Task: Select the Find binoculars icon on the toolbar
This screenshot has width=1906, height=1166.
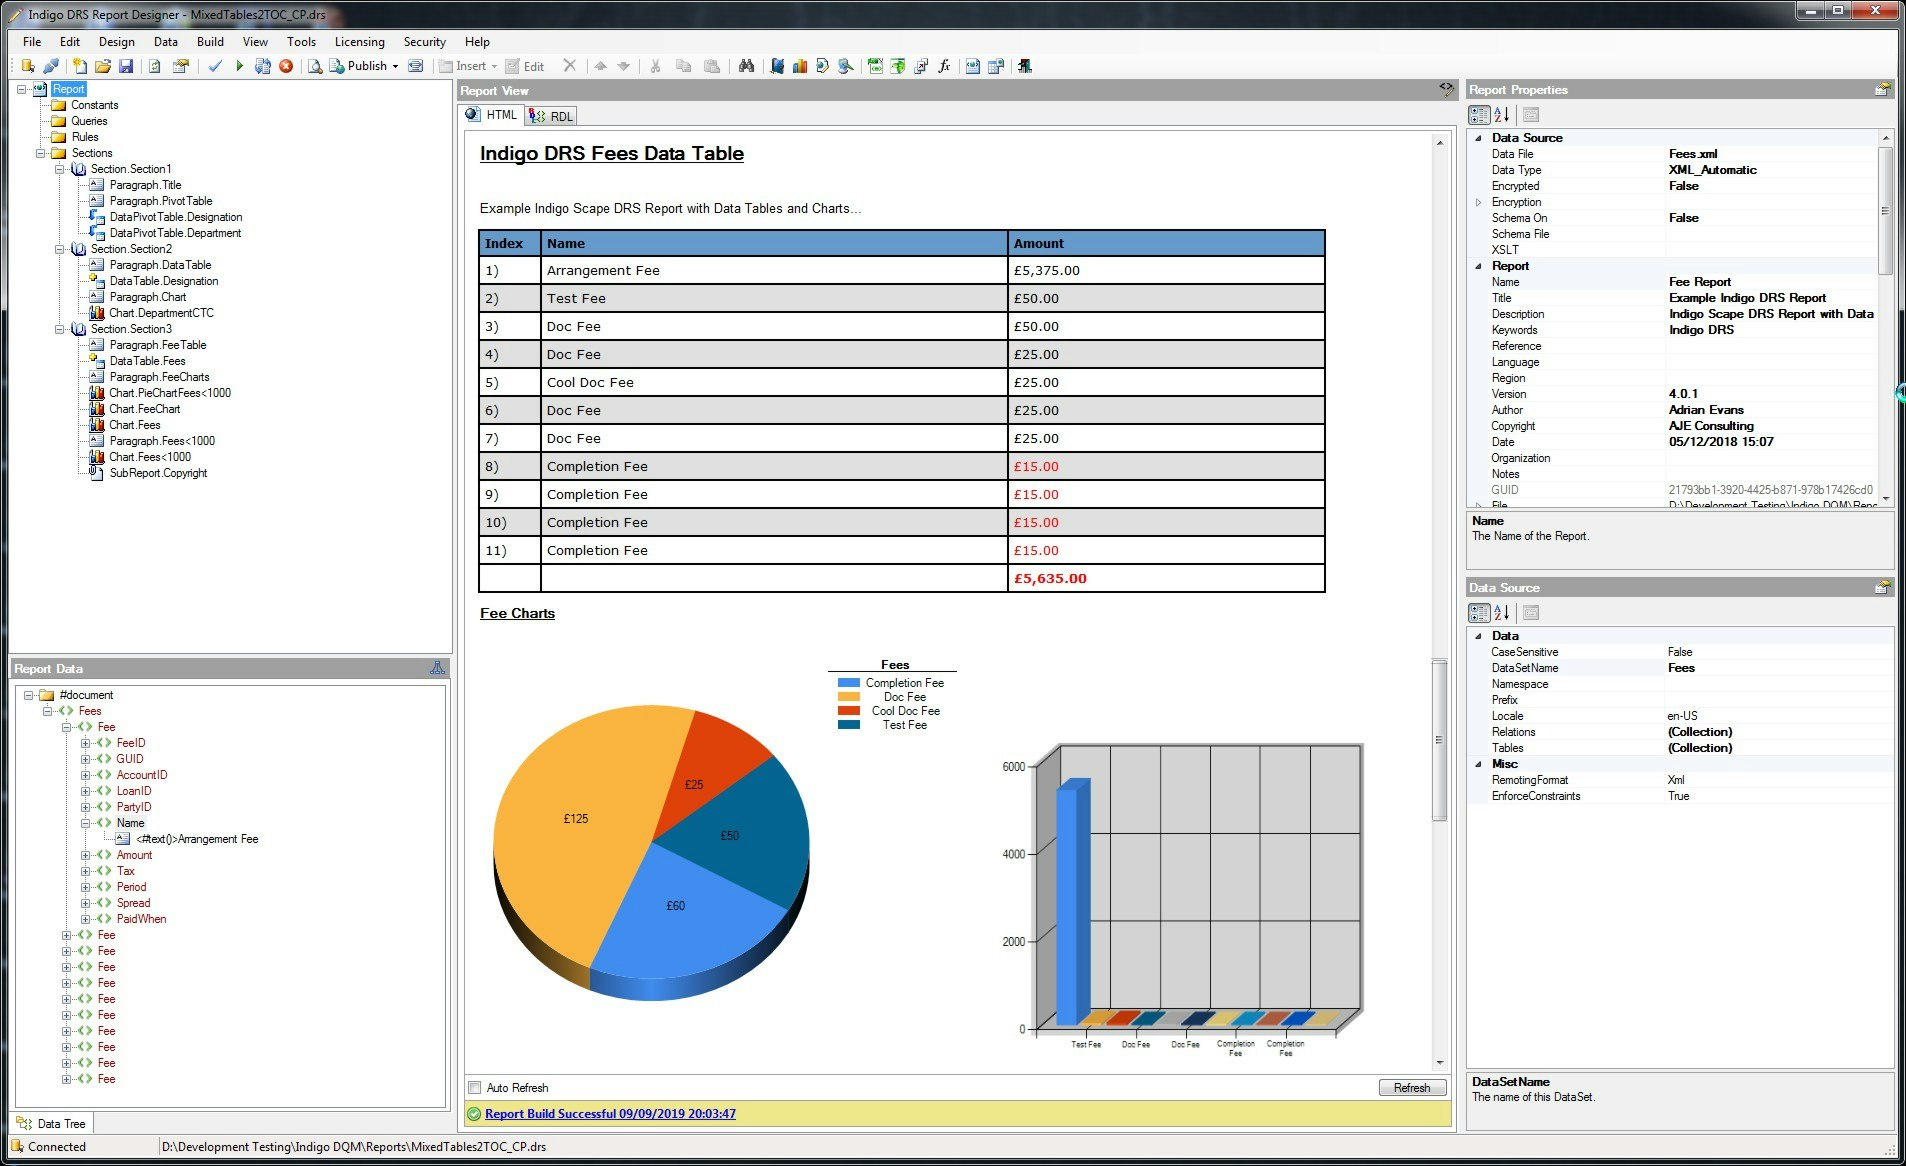Action: coord(748,66)
